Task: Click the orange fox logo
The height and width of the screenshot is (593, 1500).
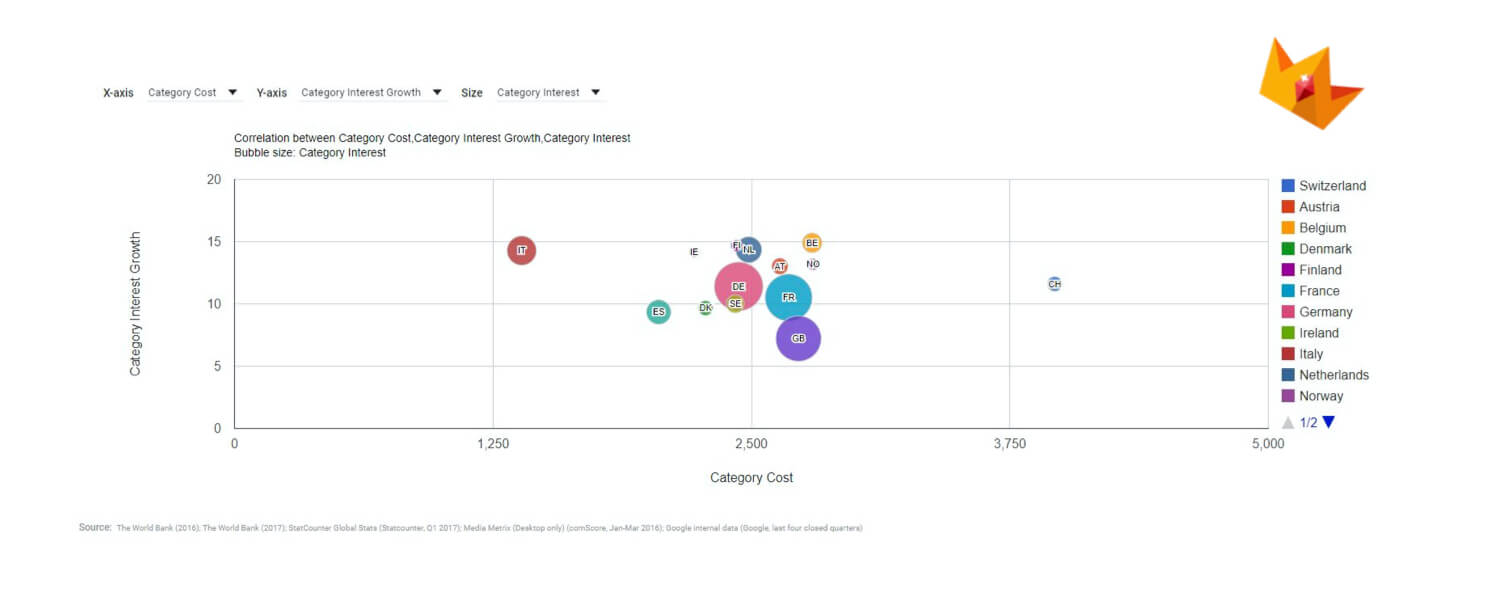Action: click(x=1310, y=84)
